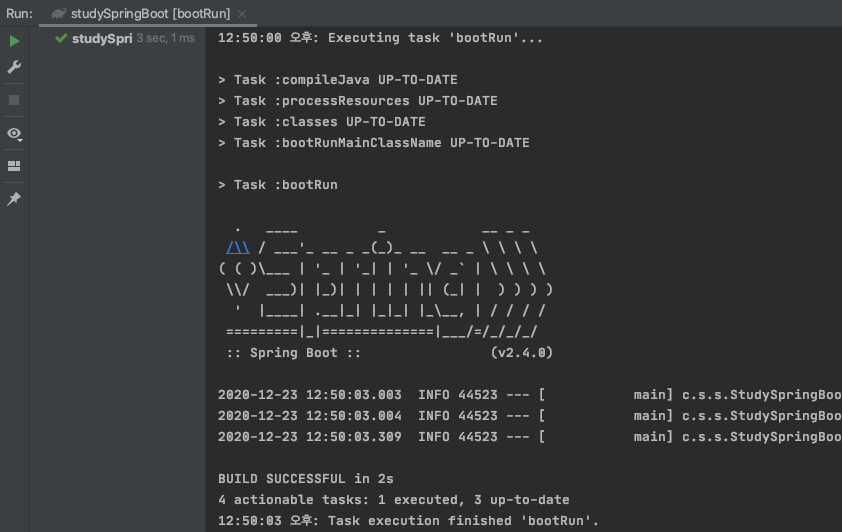Click the Run: tool window label
The width and height of the screenshot is (842, 532).
(x=19, y=14)
